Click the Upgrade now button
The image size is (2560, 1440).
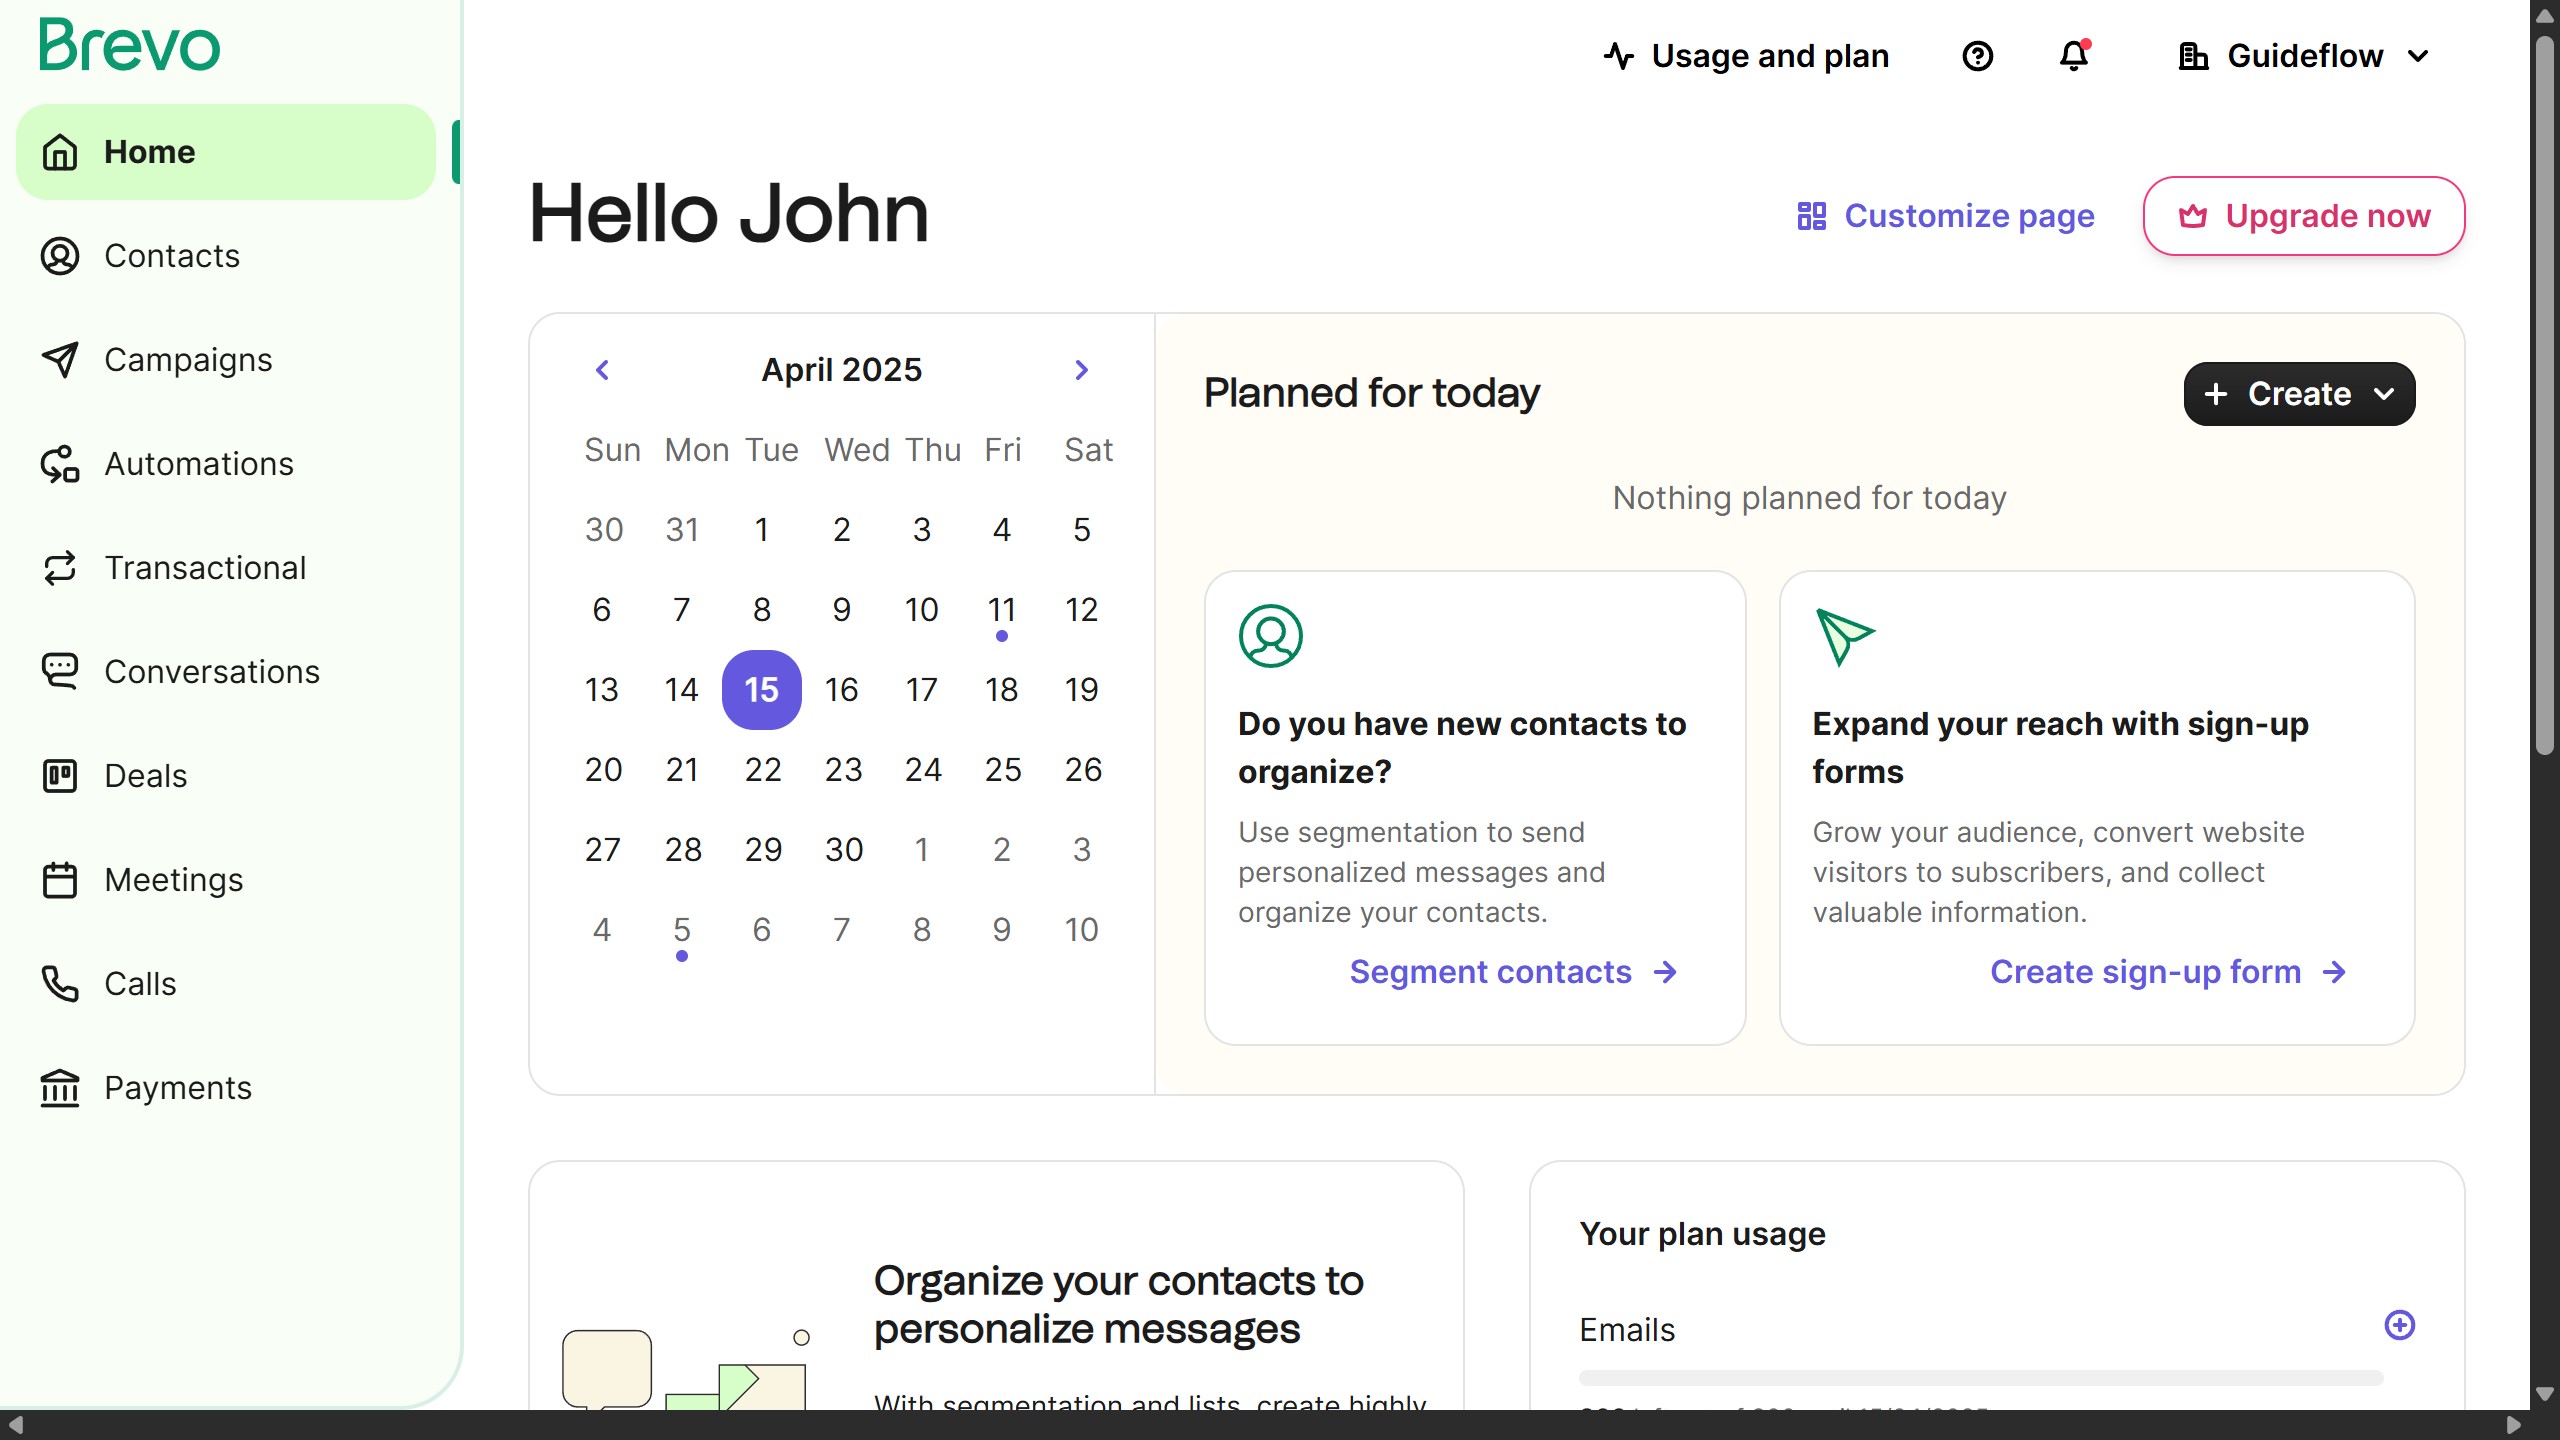point(2304,216)
